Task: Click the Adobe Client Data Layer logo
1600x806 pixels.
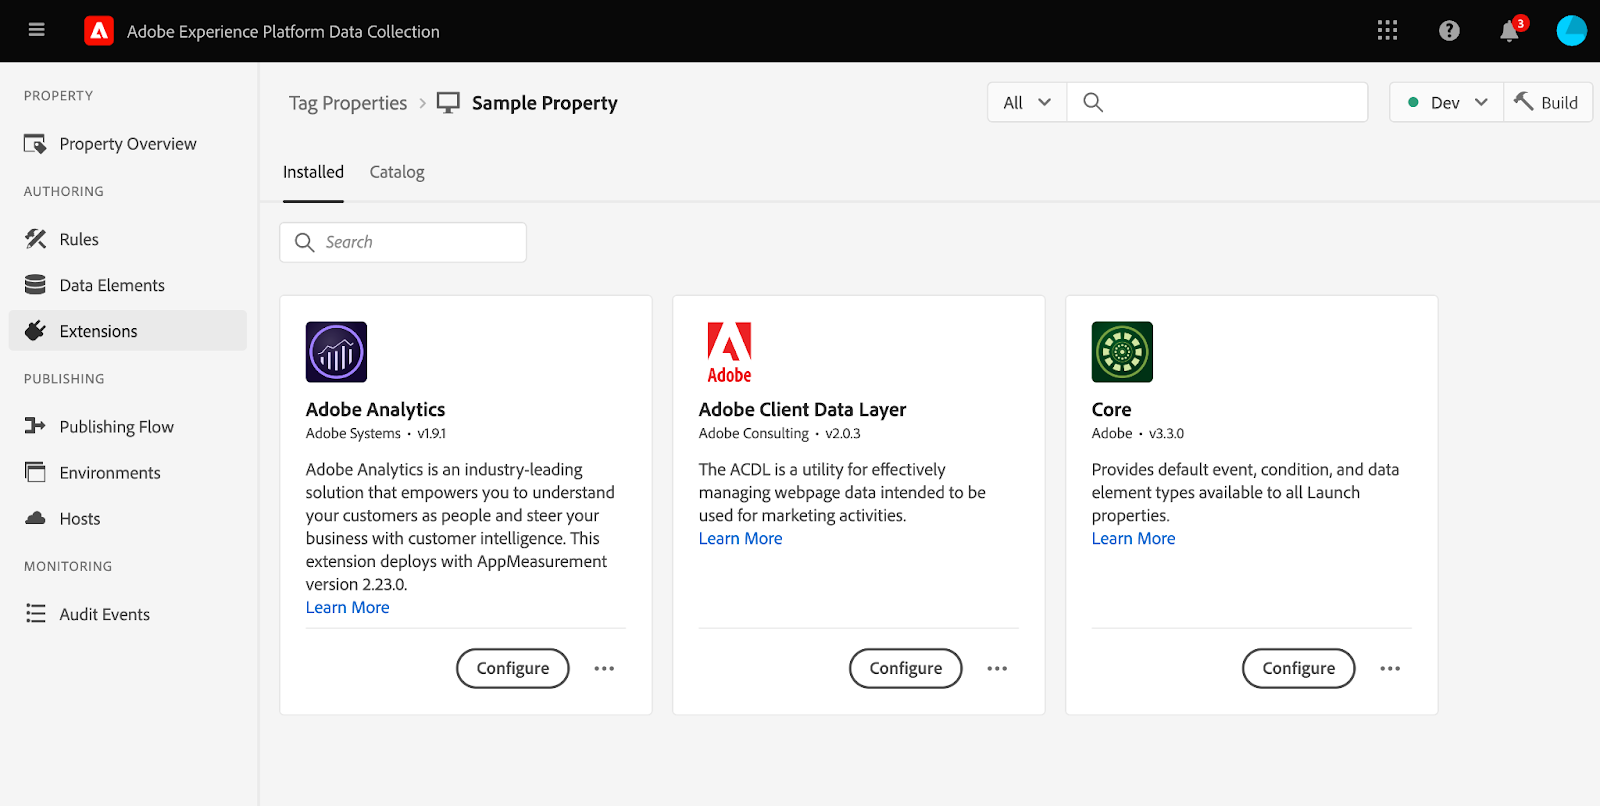Action: point(729,353)
